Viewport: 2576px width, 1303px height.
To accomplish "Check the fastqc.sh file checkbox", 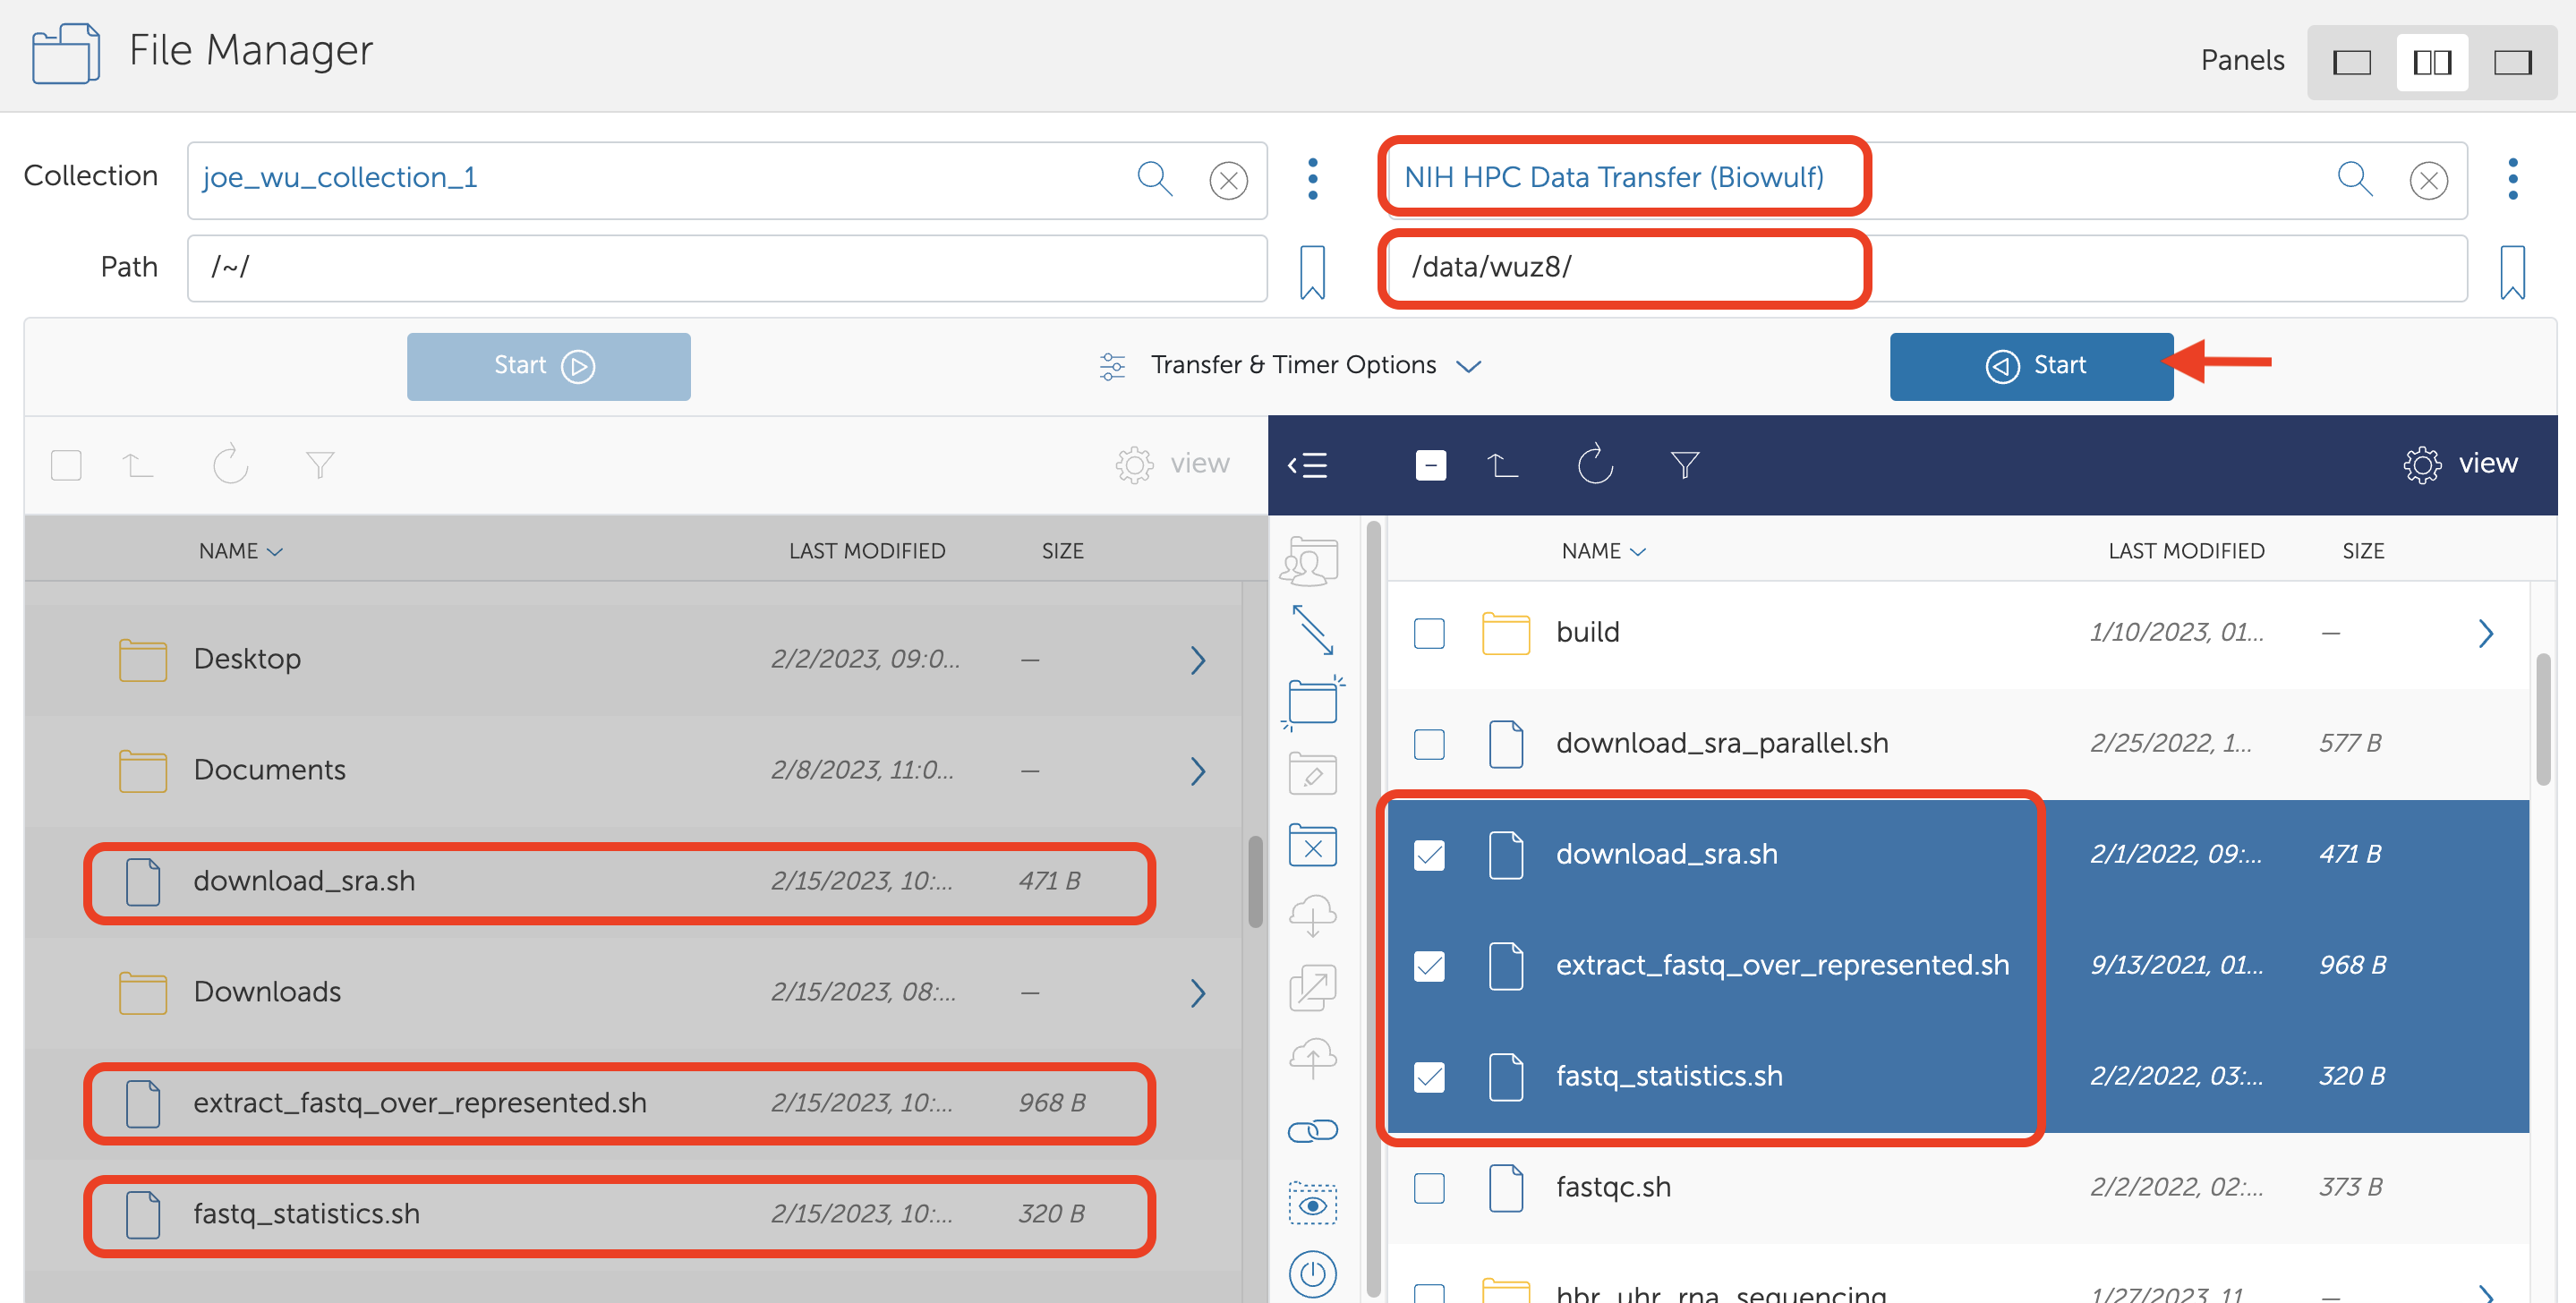I will point(1429,1188).
